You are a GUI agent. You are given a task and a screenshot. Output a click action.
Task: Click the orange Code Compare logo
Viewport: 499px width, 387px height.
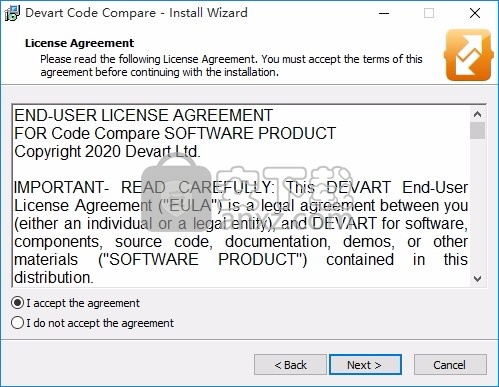pyautogui.click(x=468, y=55)
